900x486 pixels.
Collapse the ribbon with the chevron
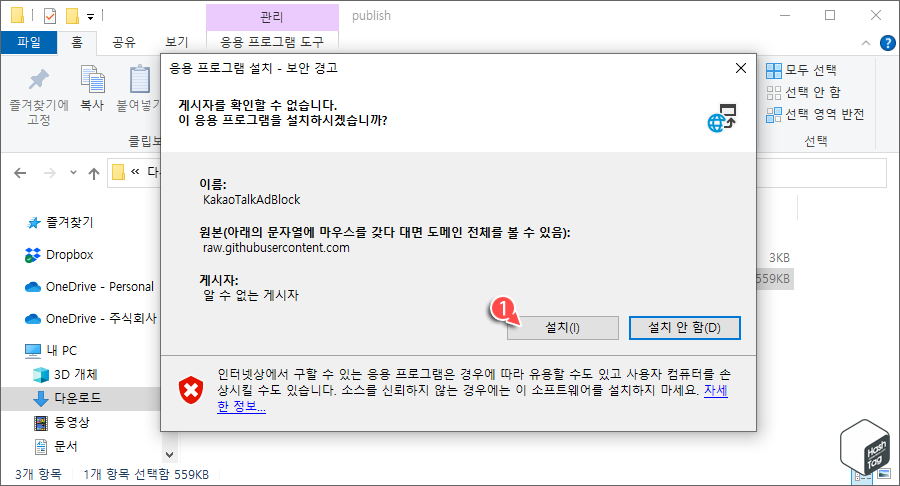coord(866,43)
